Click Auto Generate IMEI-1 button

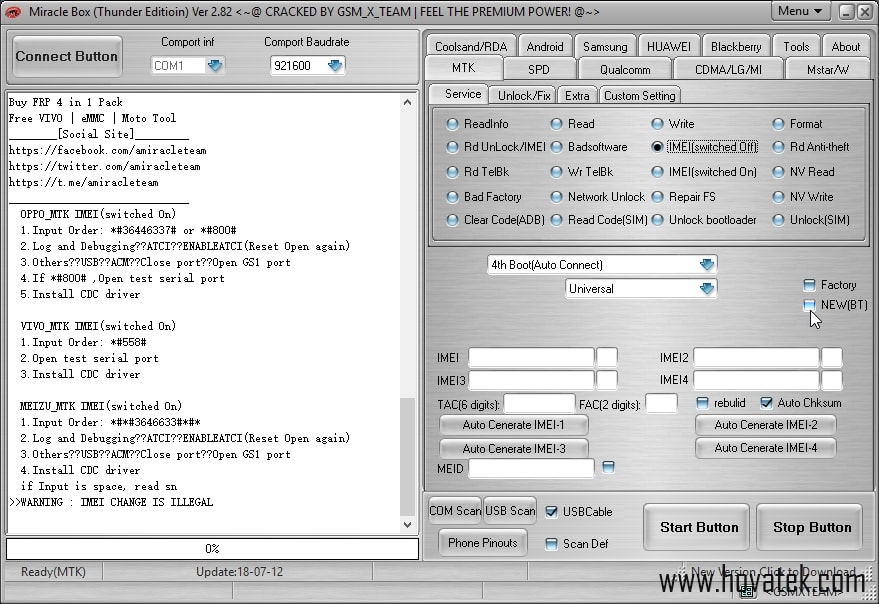tap(513, 425)
